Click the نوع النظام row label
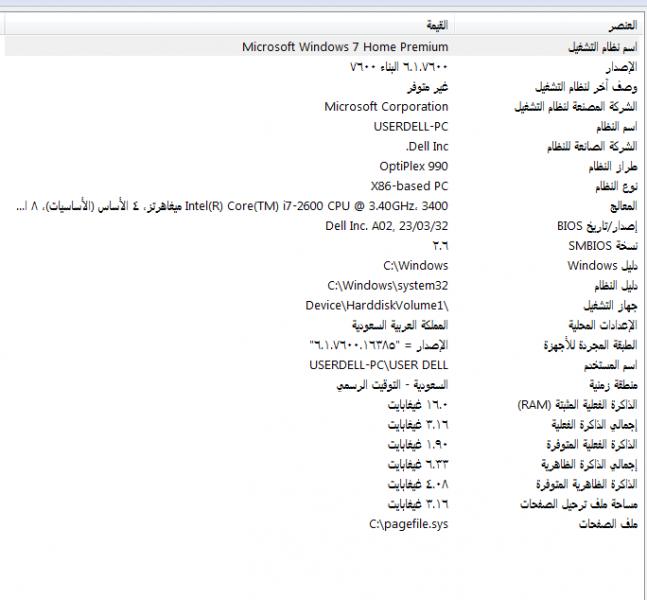647x600 pixels. pyautogui.click(x=616, y=187)
